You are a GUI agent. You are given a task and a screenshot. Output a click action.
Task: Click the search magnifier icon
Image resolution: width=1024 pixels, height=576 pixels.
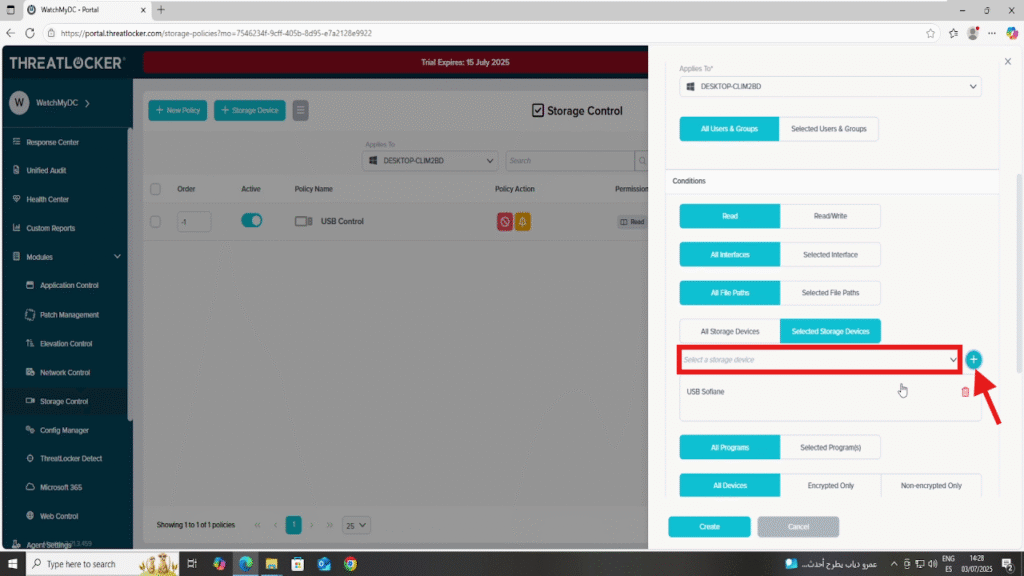click(642, 161)
